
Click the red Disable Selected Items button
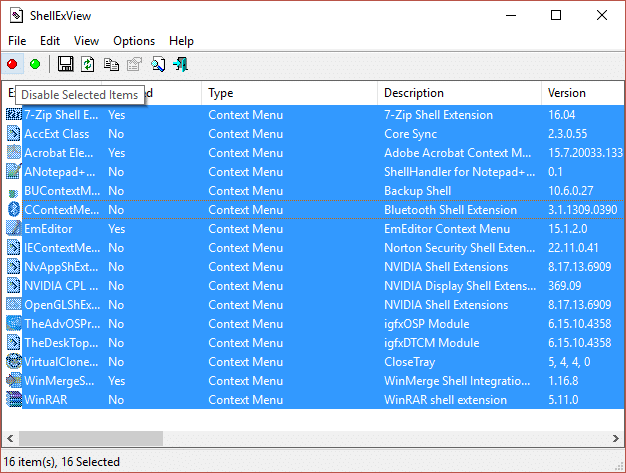(x=13, y=64)
